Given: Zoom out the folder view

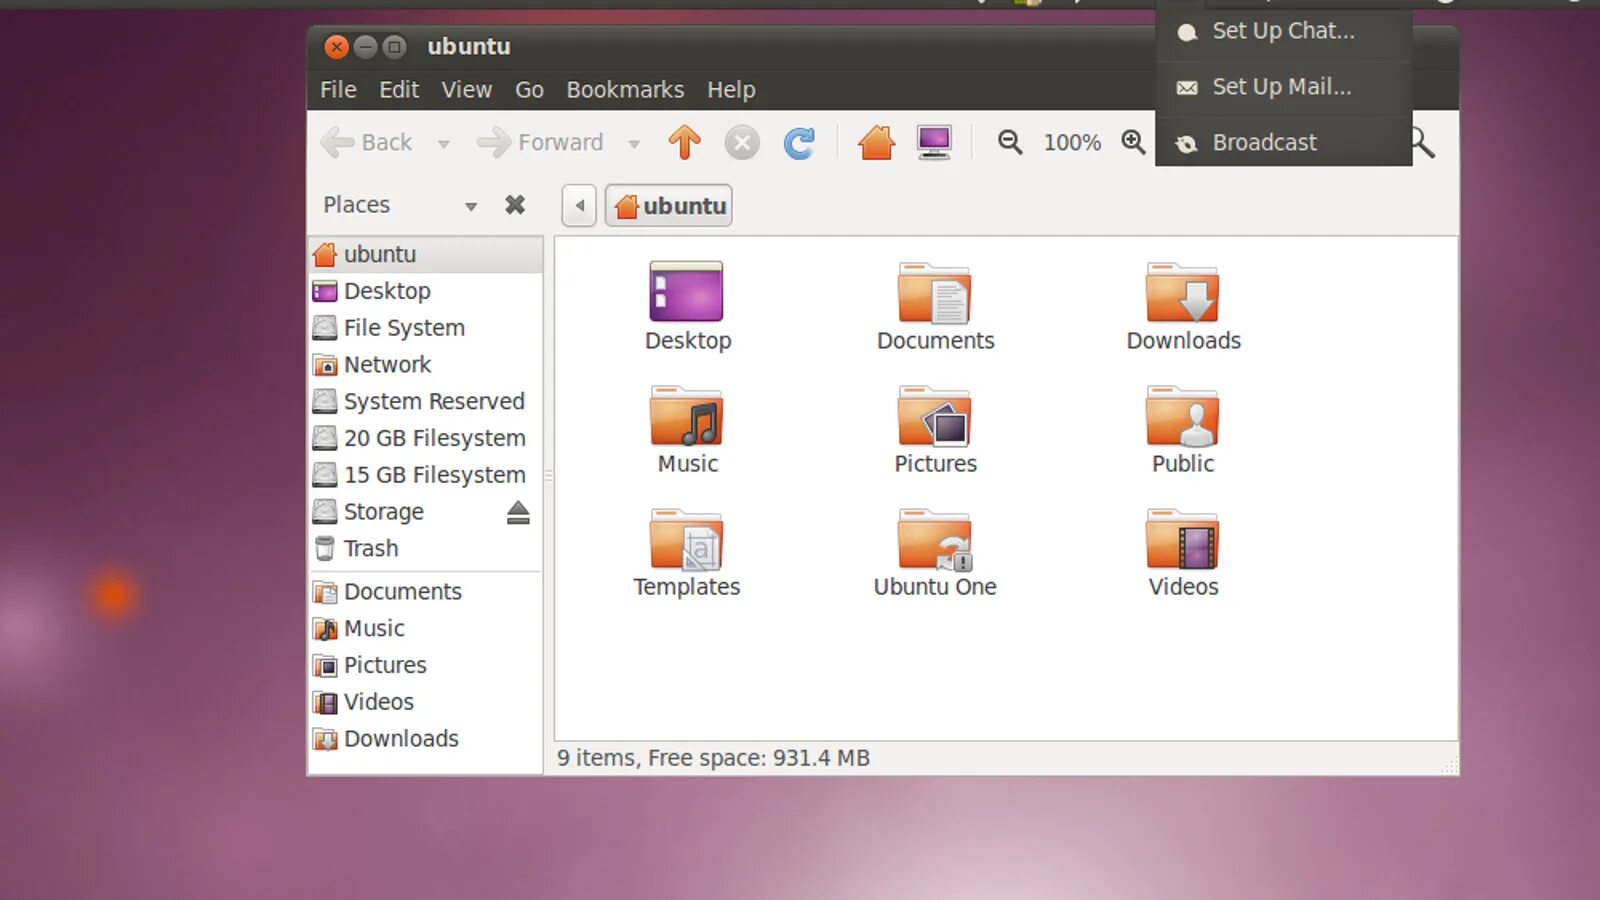Looking at the screenshot, I should (x=1010, y=143).
